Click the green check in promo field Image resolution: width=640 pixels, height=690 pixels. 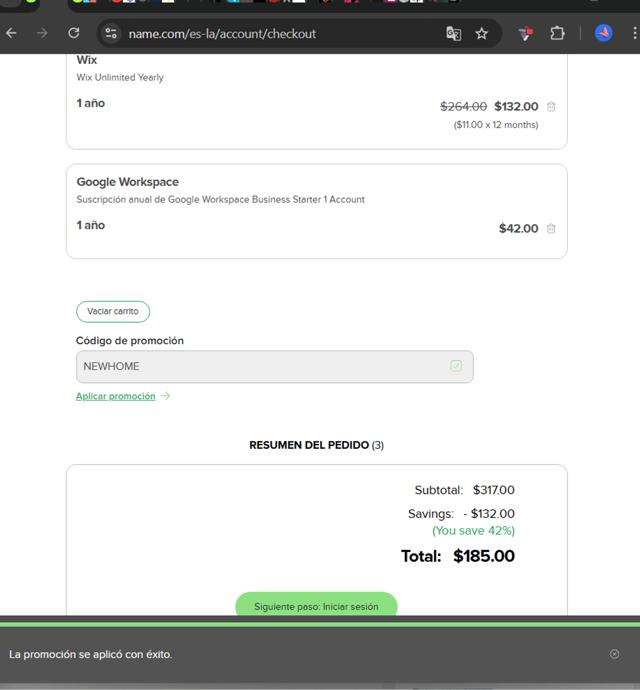pyautogui.click(x=456, y=366)
